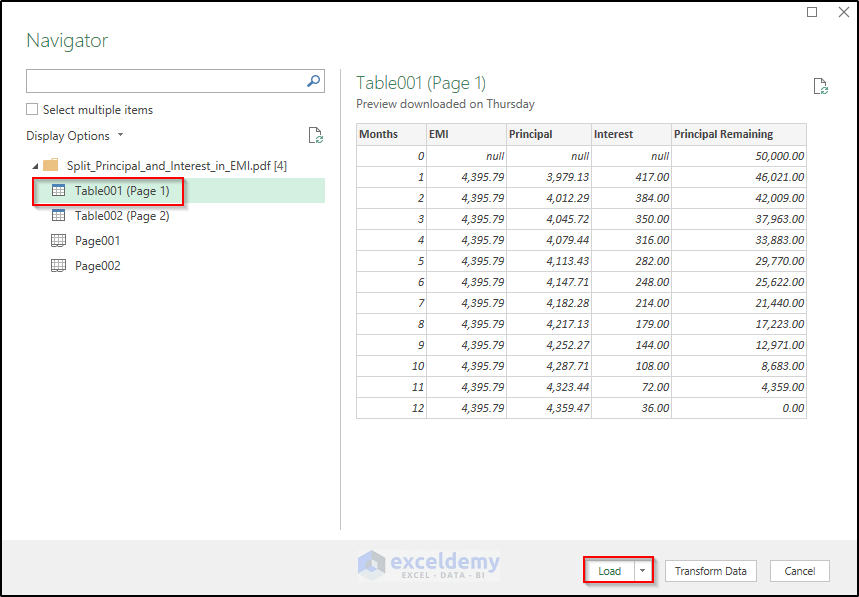Click the 384.00 interest cell
Image resolution: width=859 pixels, height=597 pixels.
coord(632,198)
